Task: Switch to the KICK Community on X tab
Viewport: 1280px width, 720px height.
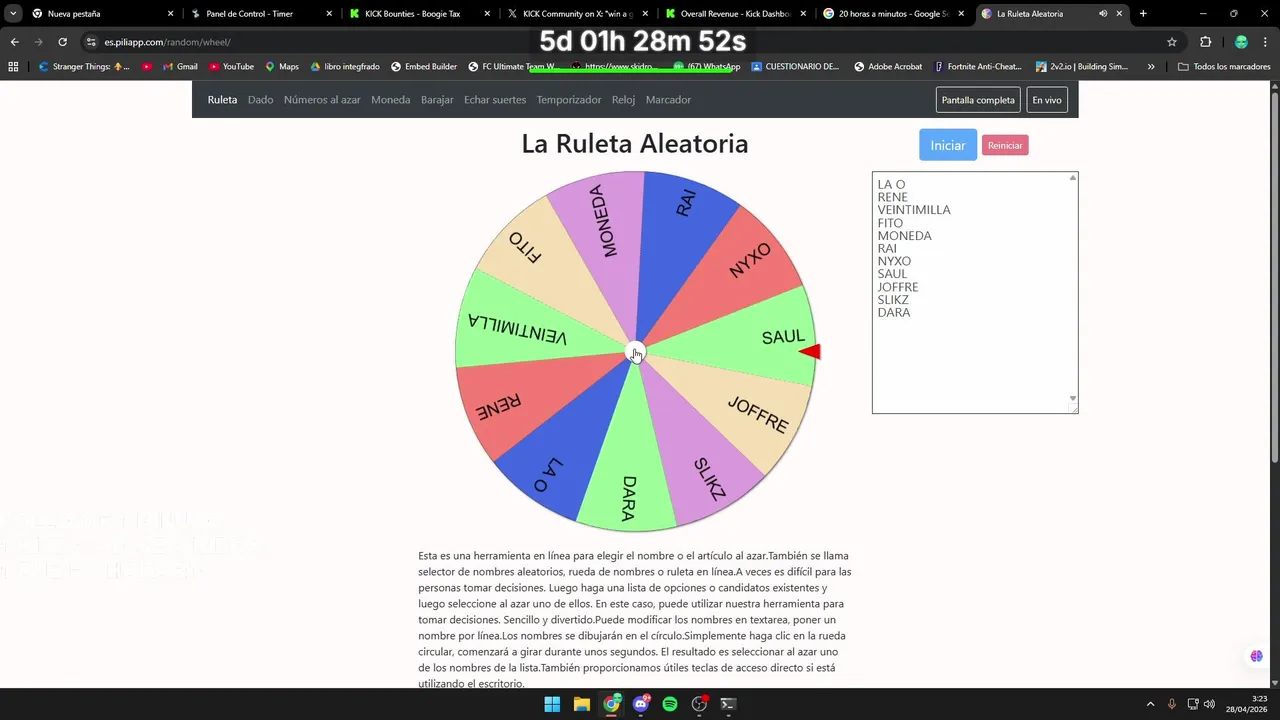Action: (x=577, y=14)
